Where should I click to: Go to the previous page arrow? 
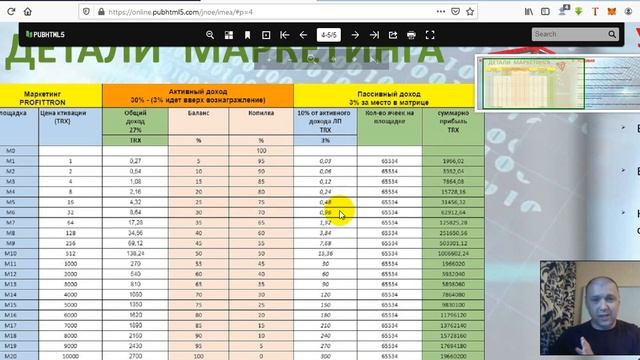(x=303, y=35)
